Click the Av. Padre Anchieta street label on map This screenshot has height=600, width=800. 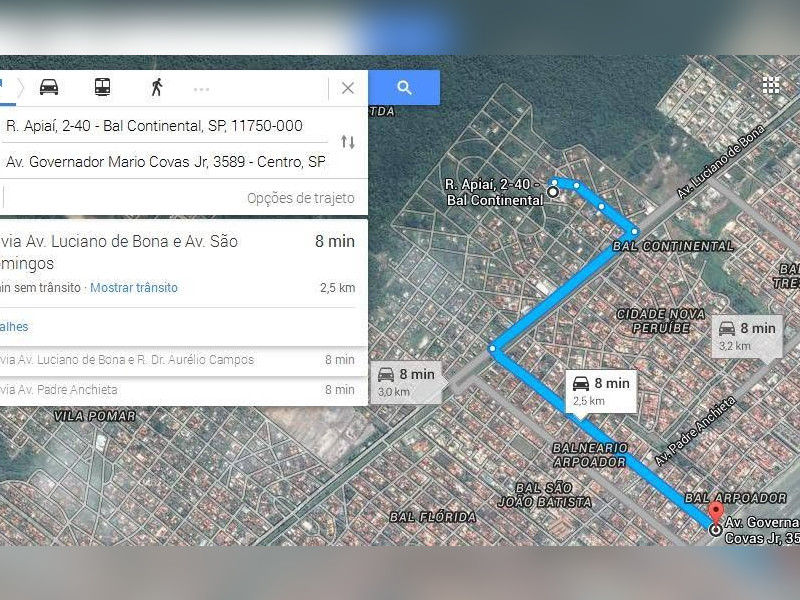pyautogui.click(x=695, y=432)
